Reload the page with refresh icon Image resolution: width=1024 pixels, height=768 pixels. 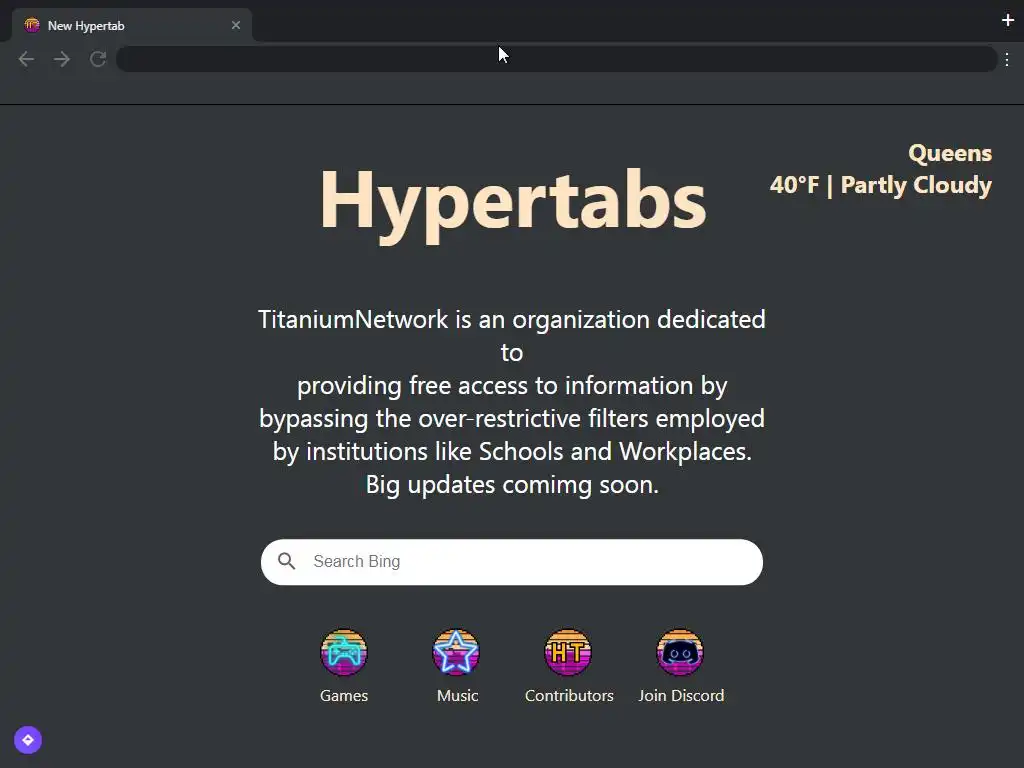click(98, 59)
